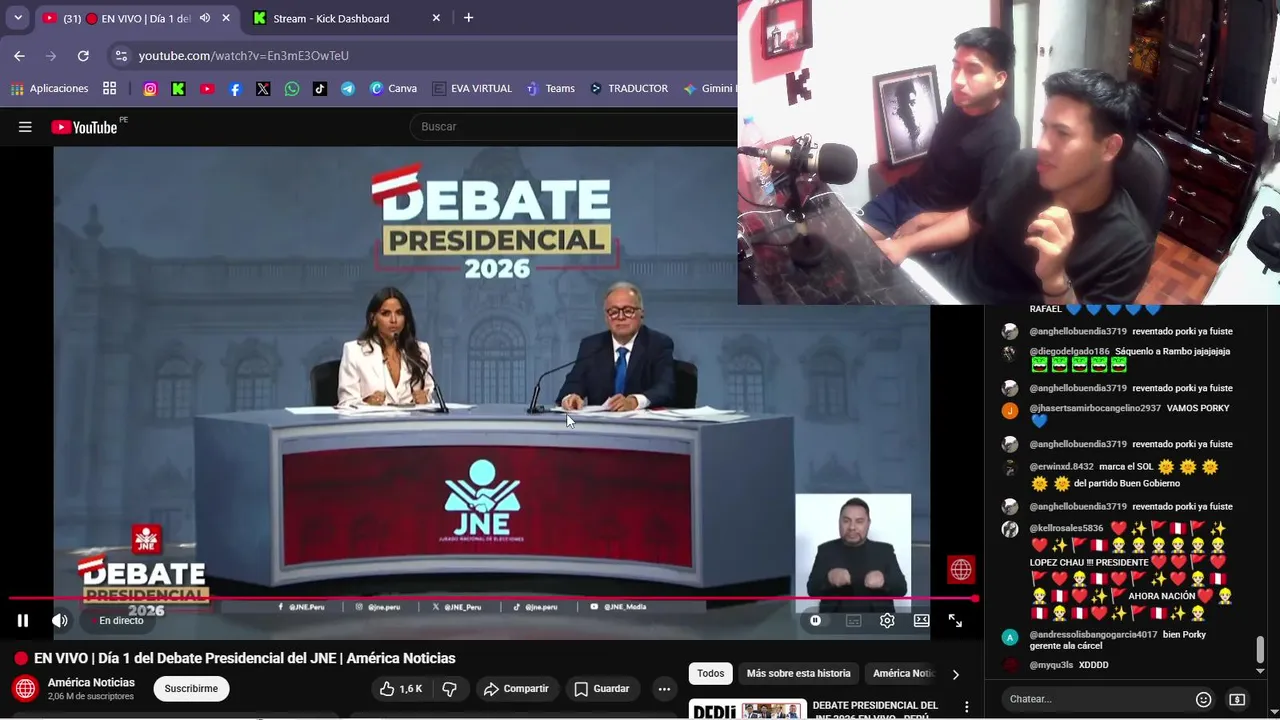The height and width of the screenshot is (720, 1280).
Task: Show next filter chips with right chevron
Action: 955,674
